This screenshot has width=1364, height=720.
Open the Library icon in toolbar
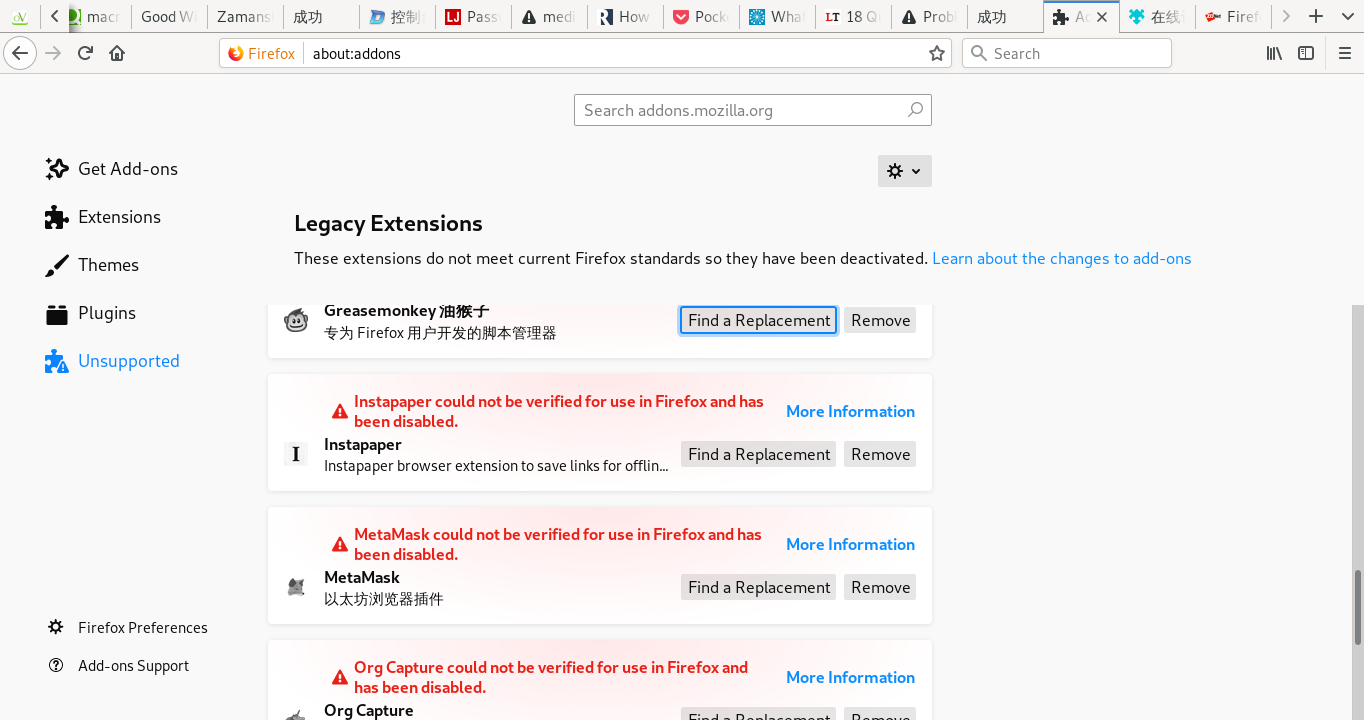point(1274,53)
